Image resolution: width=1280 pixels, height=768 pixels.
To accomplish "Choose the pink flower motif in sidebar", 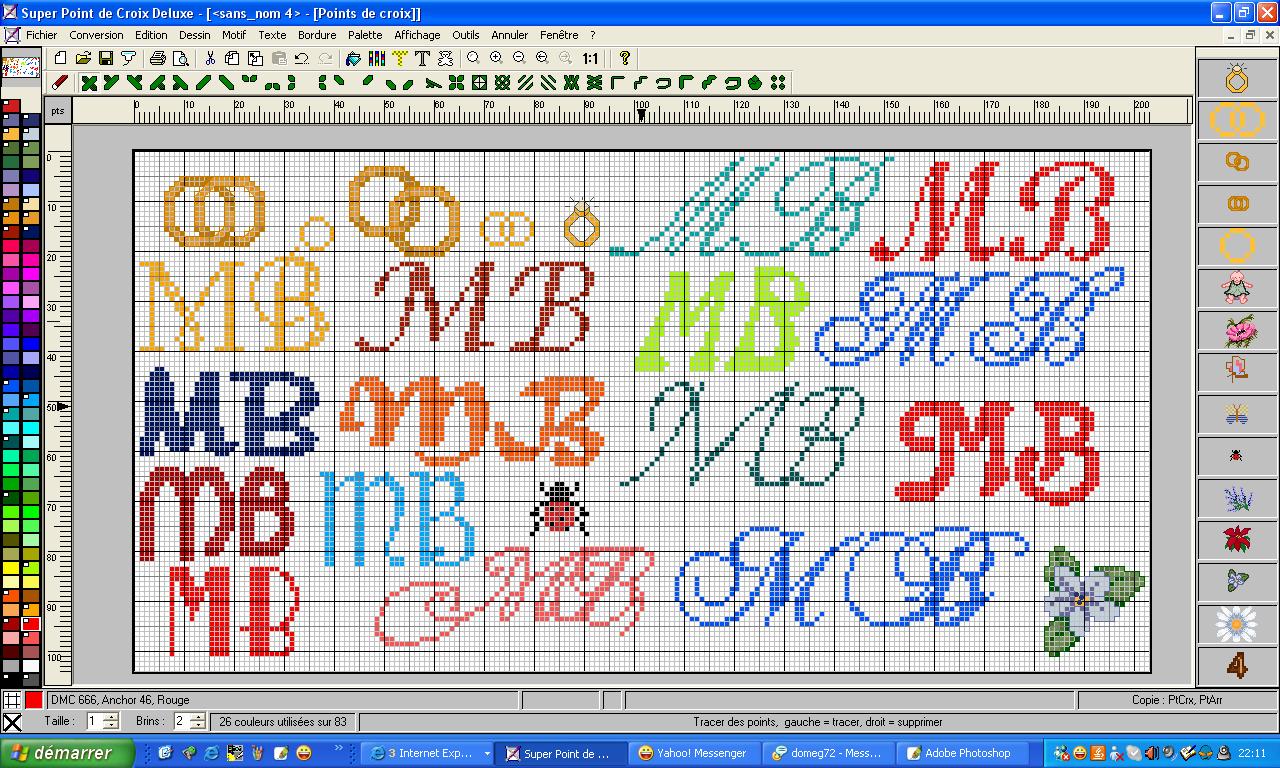I will pyautogui.click(x=1237, y=330).
